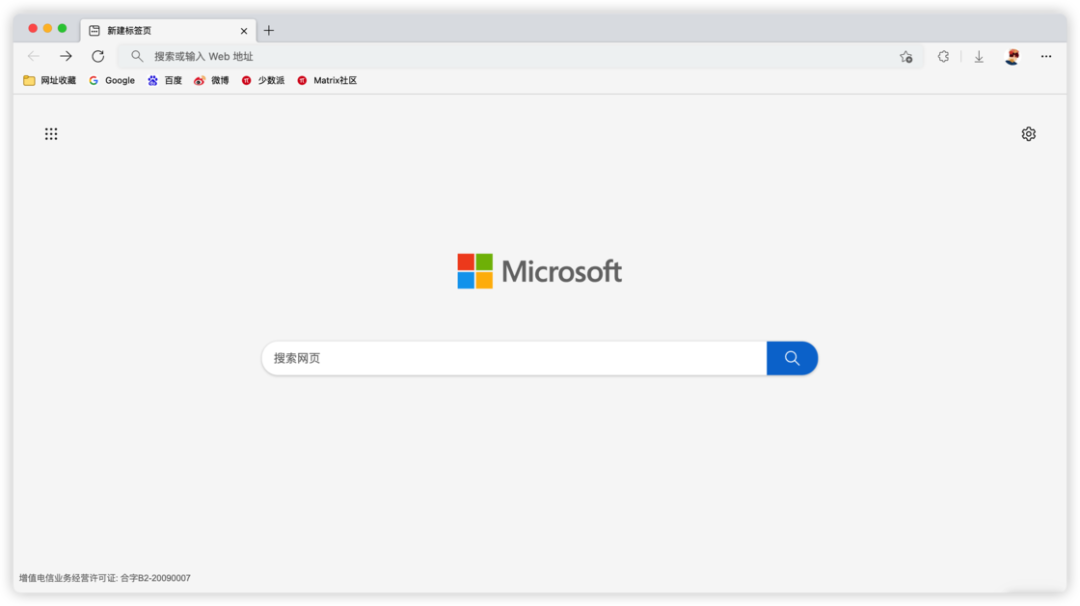1080x606 pixels.
Task: Open the 百度 bookmark
Action: tap(165, 81)
